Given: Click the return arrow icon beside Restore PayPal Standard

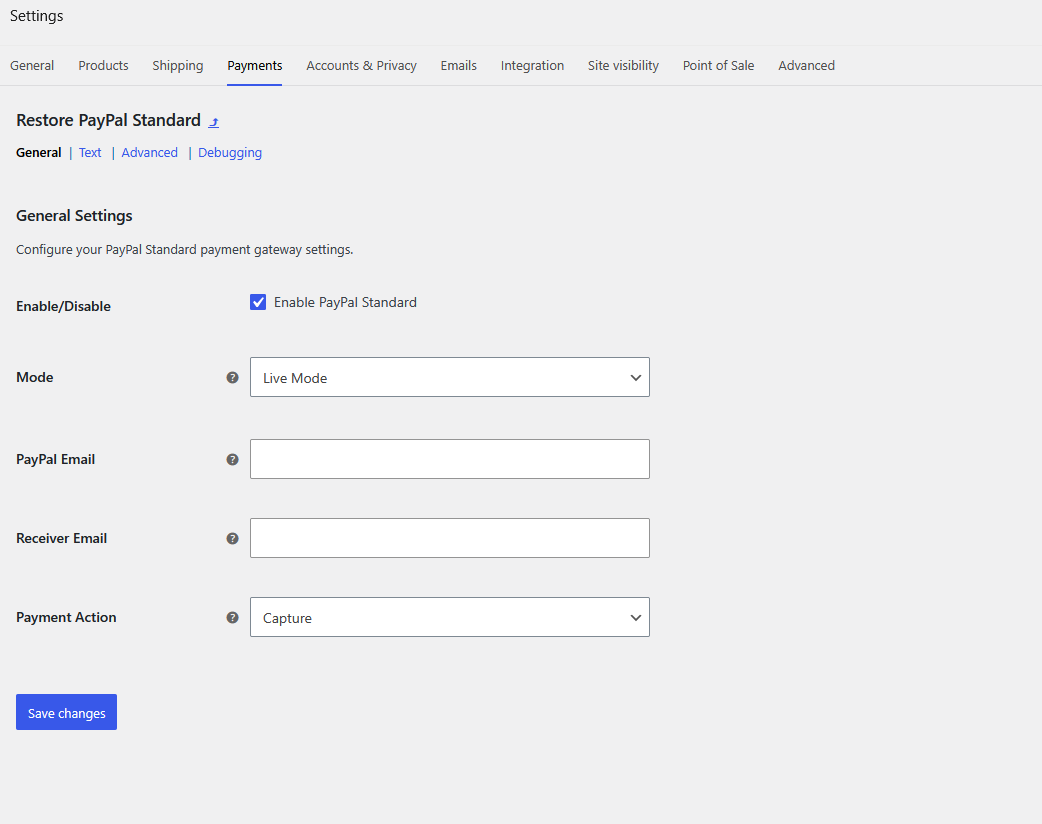Looking at the screenshot, I should [213, 122].
